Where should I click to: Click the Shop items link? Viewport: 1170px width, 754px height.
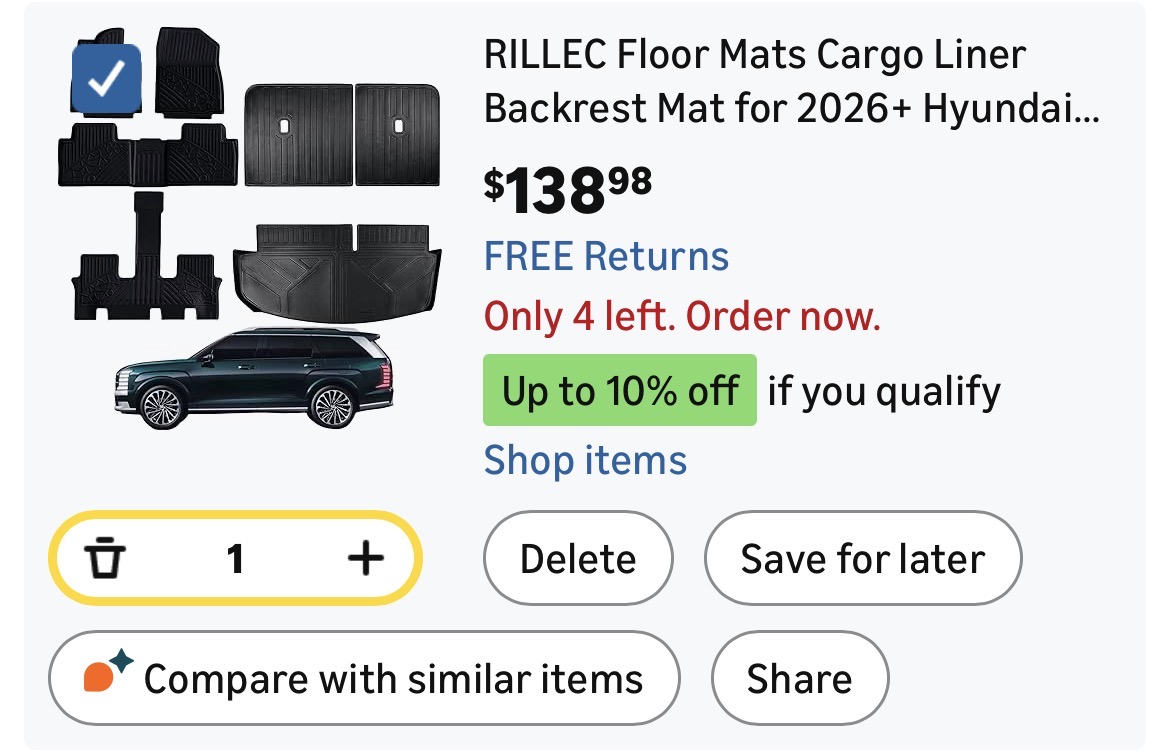coord(585,461)
